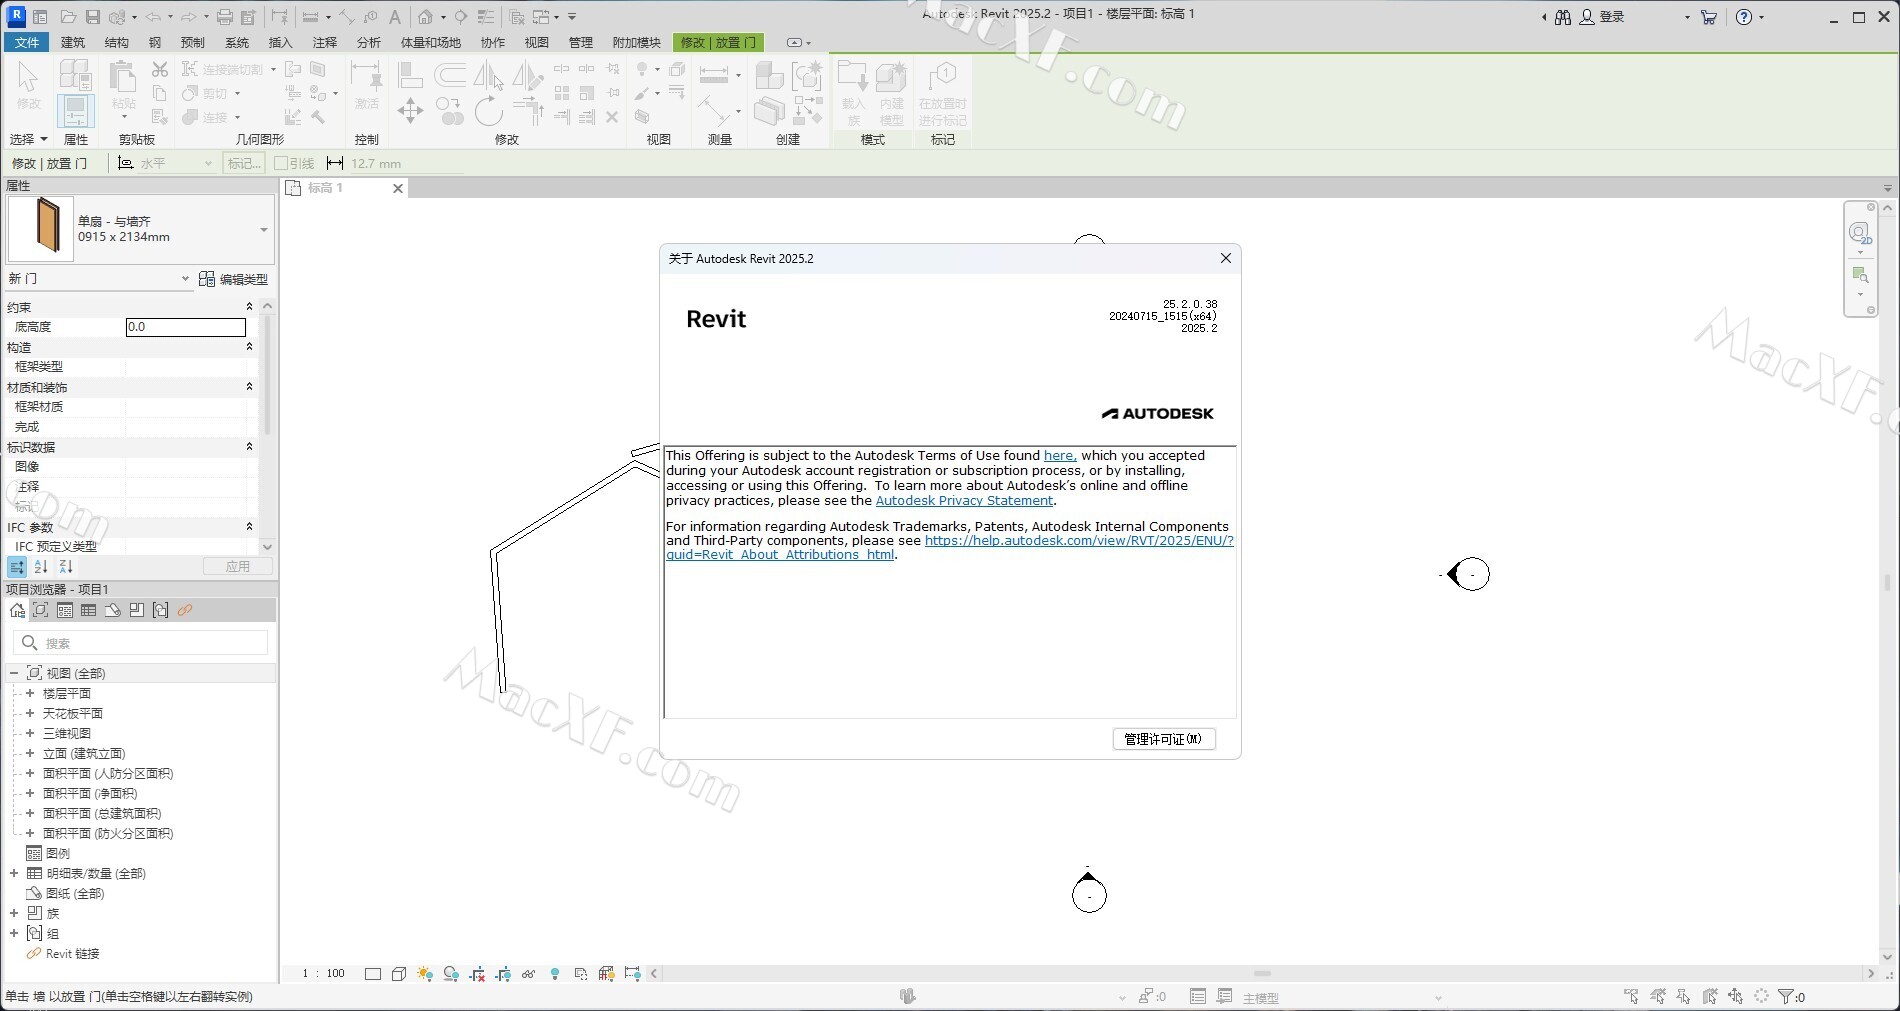Image resolution: width=1900 pixels, height=1011 pixels.
Task: Expand the 族 tree node
Action: pos(14,913)
